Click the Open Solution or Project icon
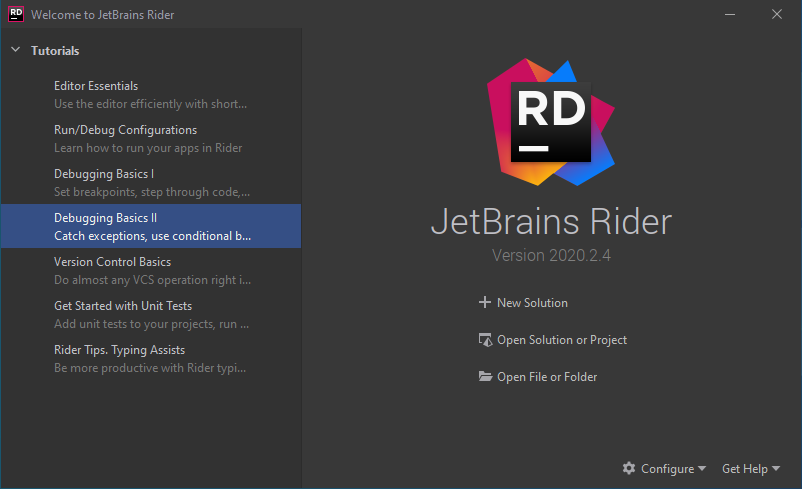This screenshot has height=489, width=802. point(485,340)
